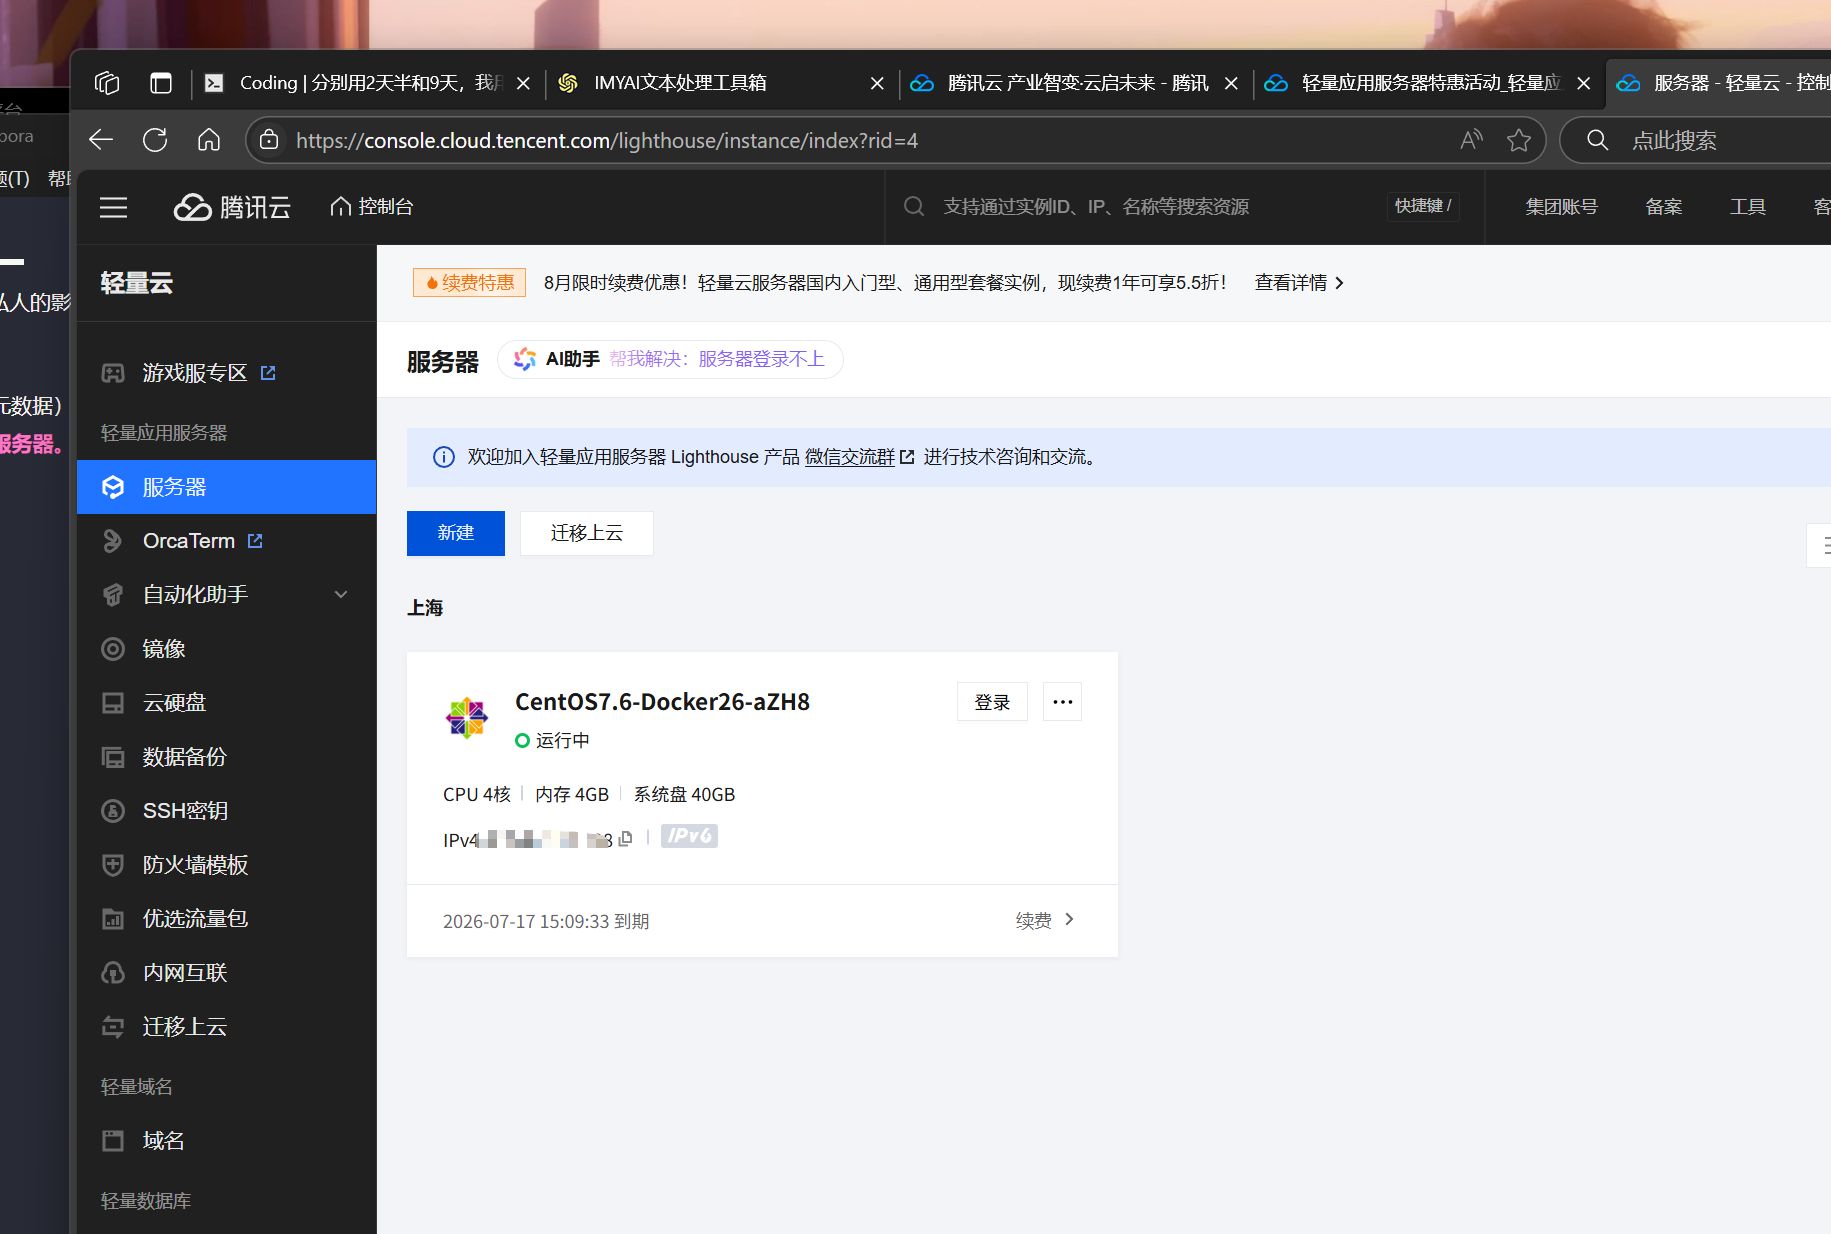Toggle the vertical tabs icon
This screenshot has height=1234, width=1831.
(x=161, y=83)
